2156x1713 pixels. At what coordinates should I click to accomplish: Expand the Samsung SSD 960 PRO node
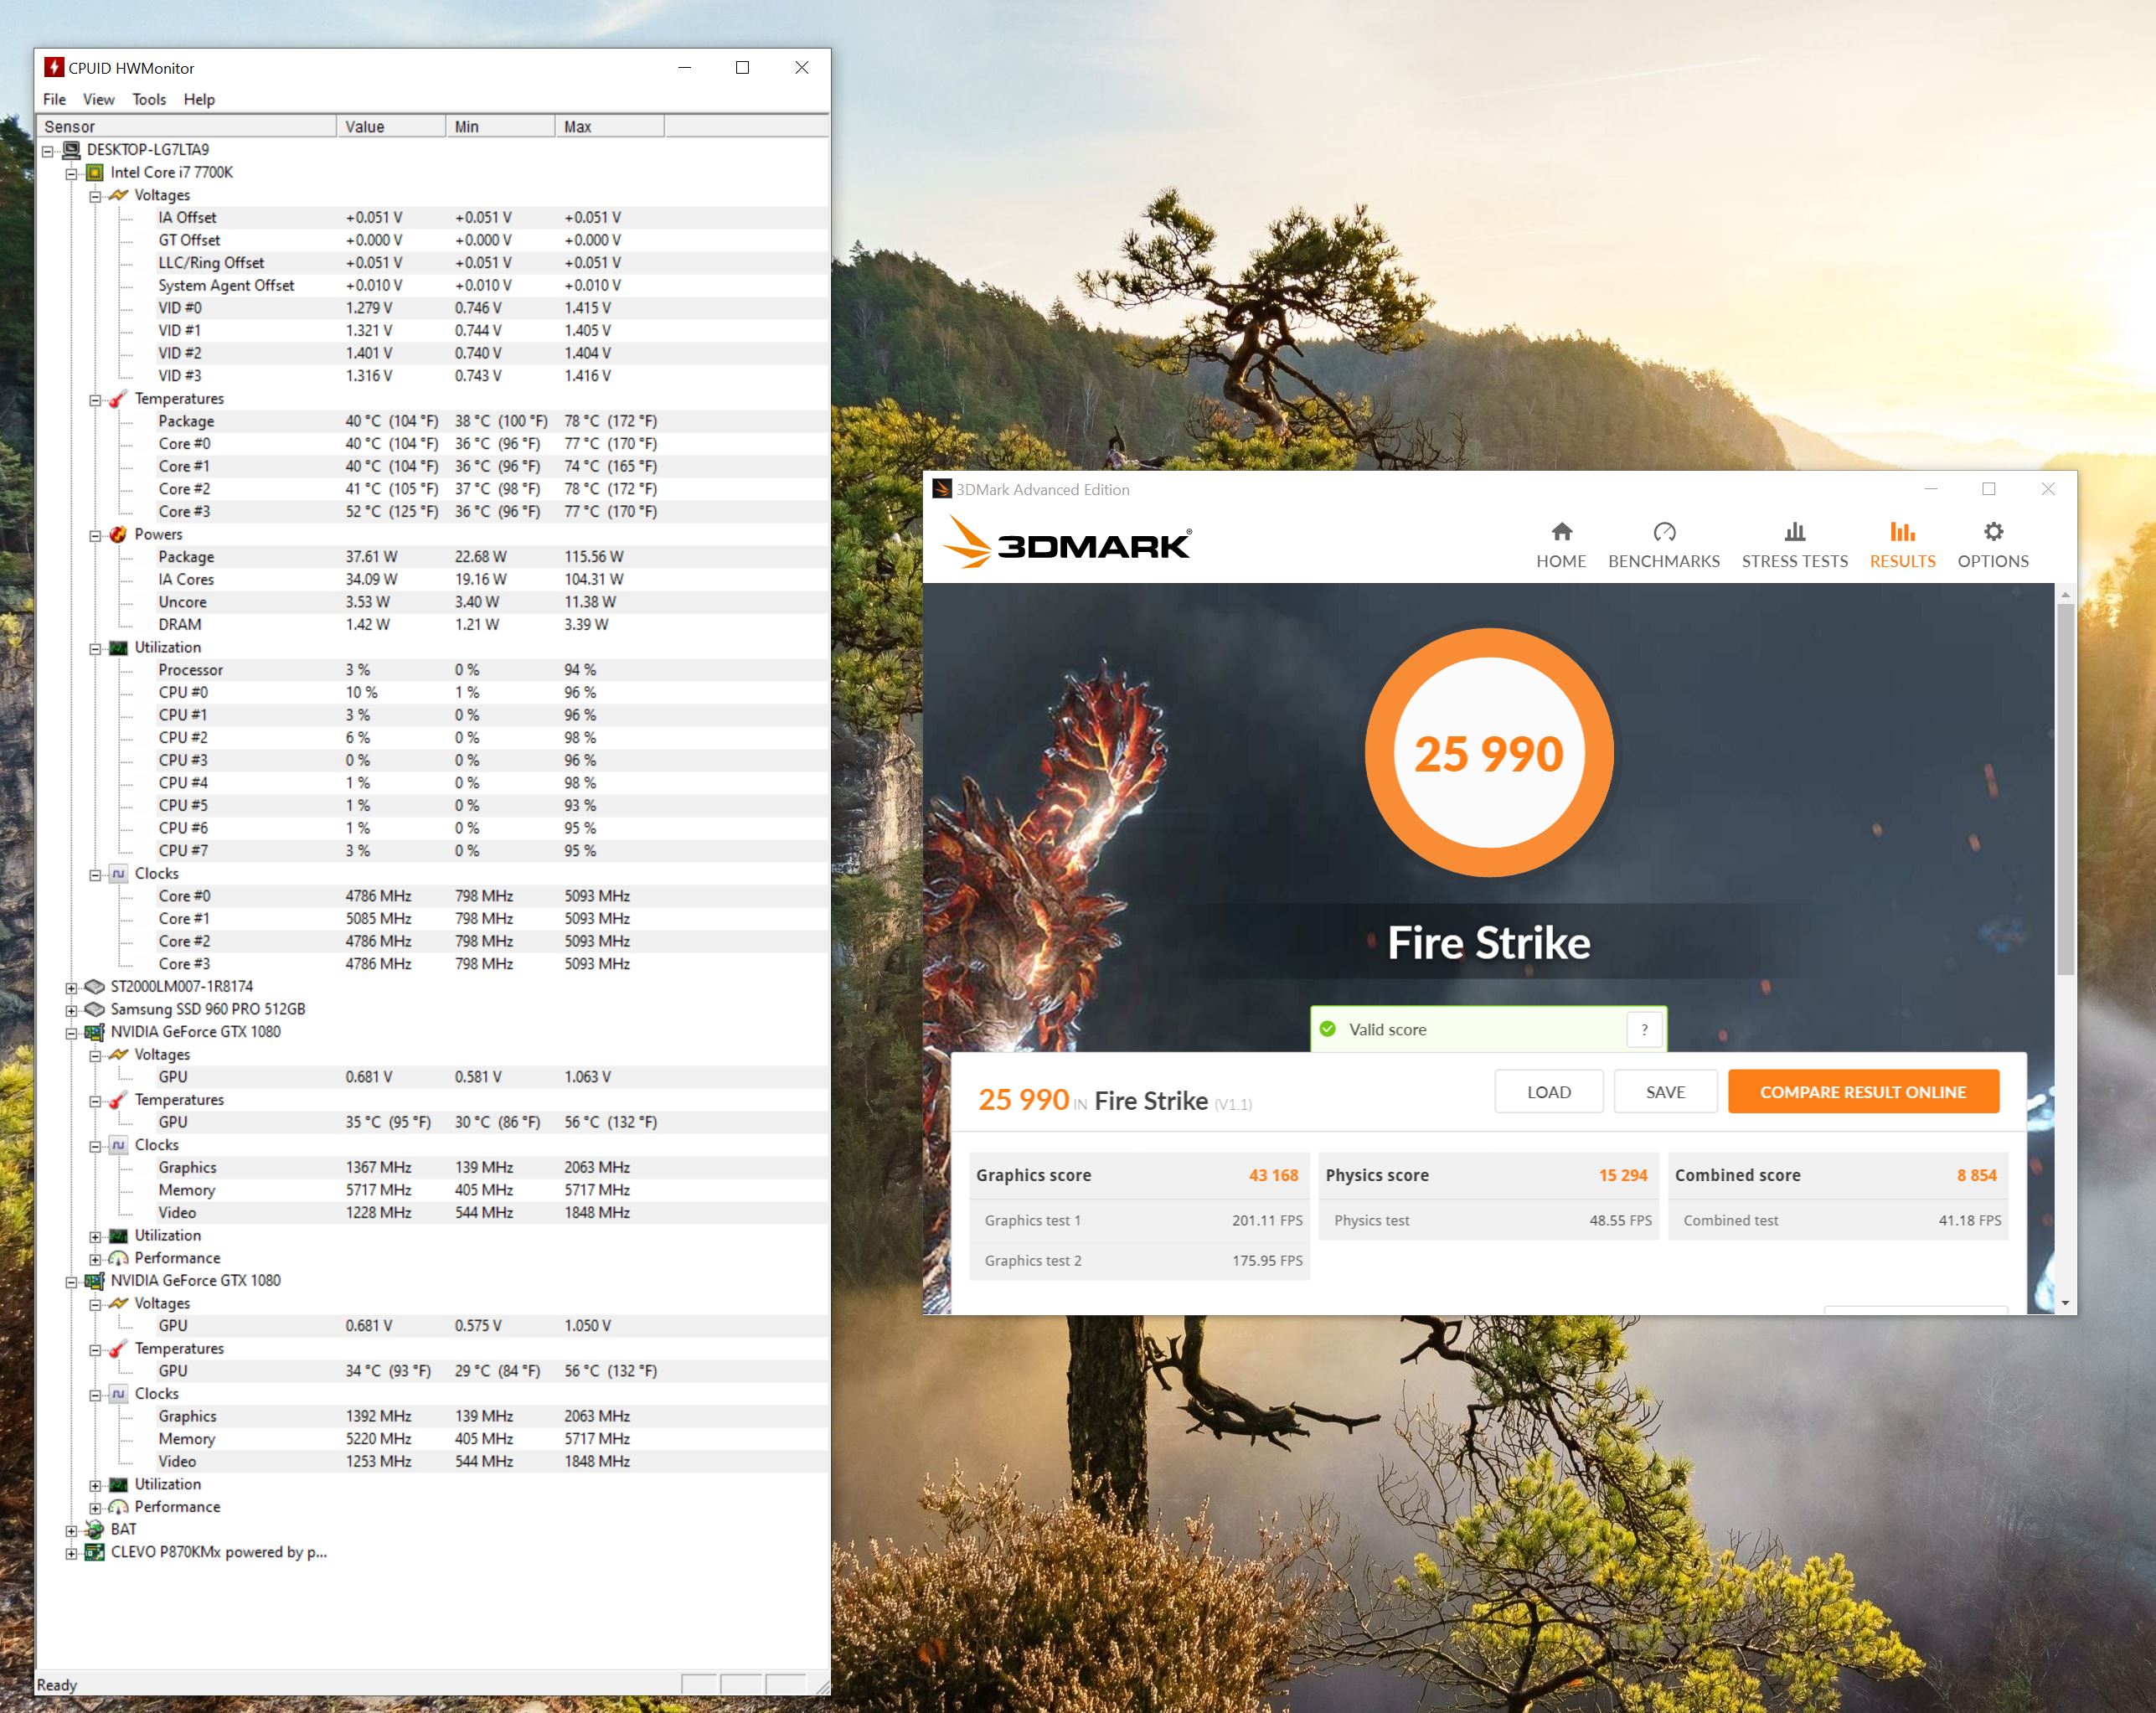(71, 1011)
